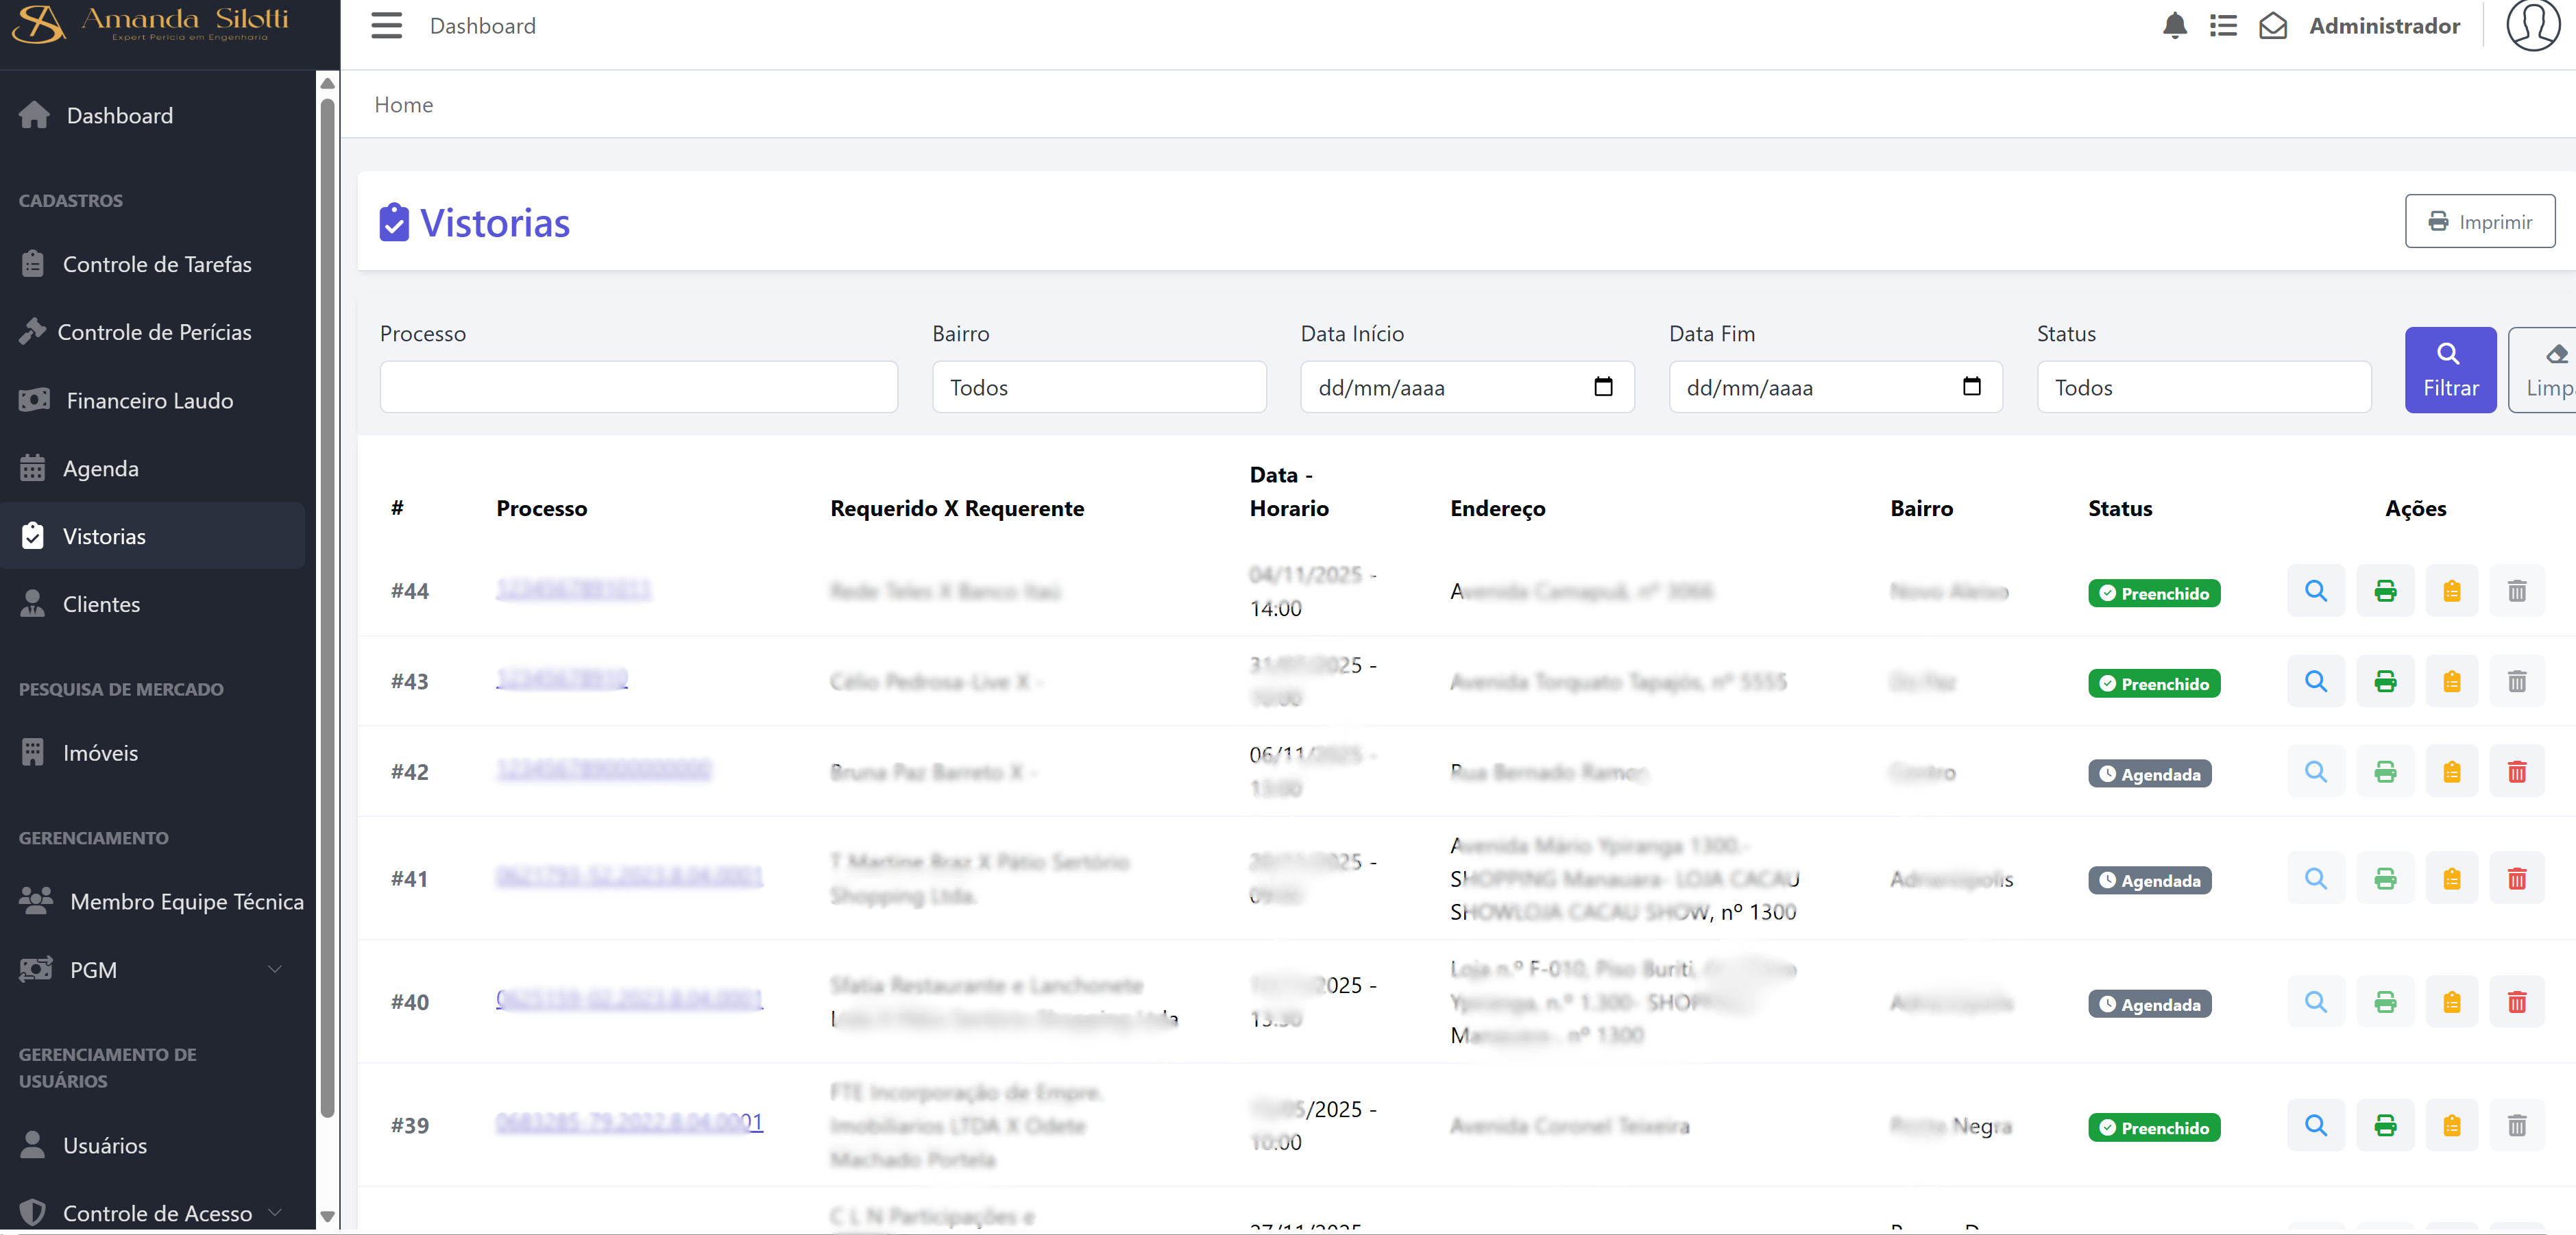Open Financeiro Laudo in sidebar

coord(150,400)
